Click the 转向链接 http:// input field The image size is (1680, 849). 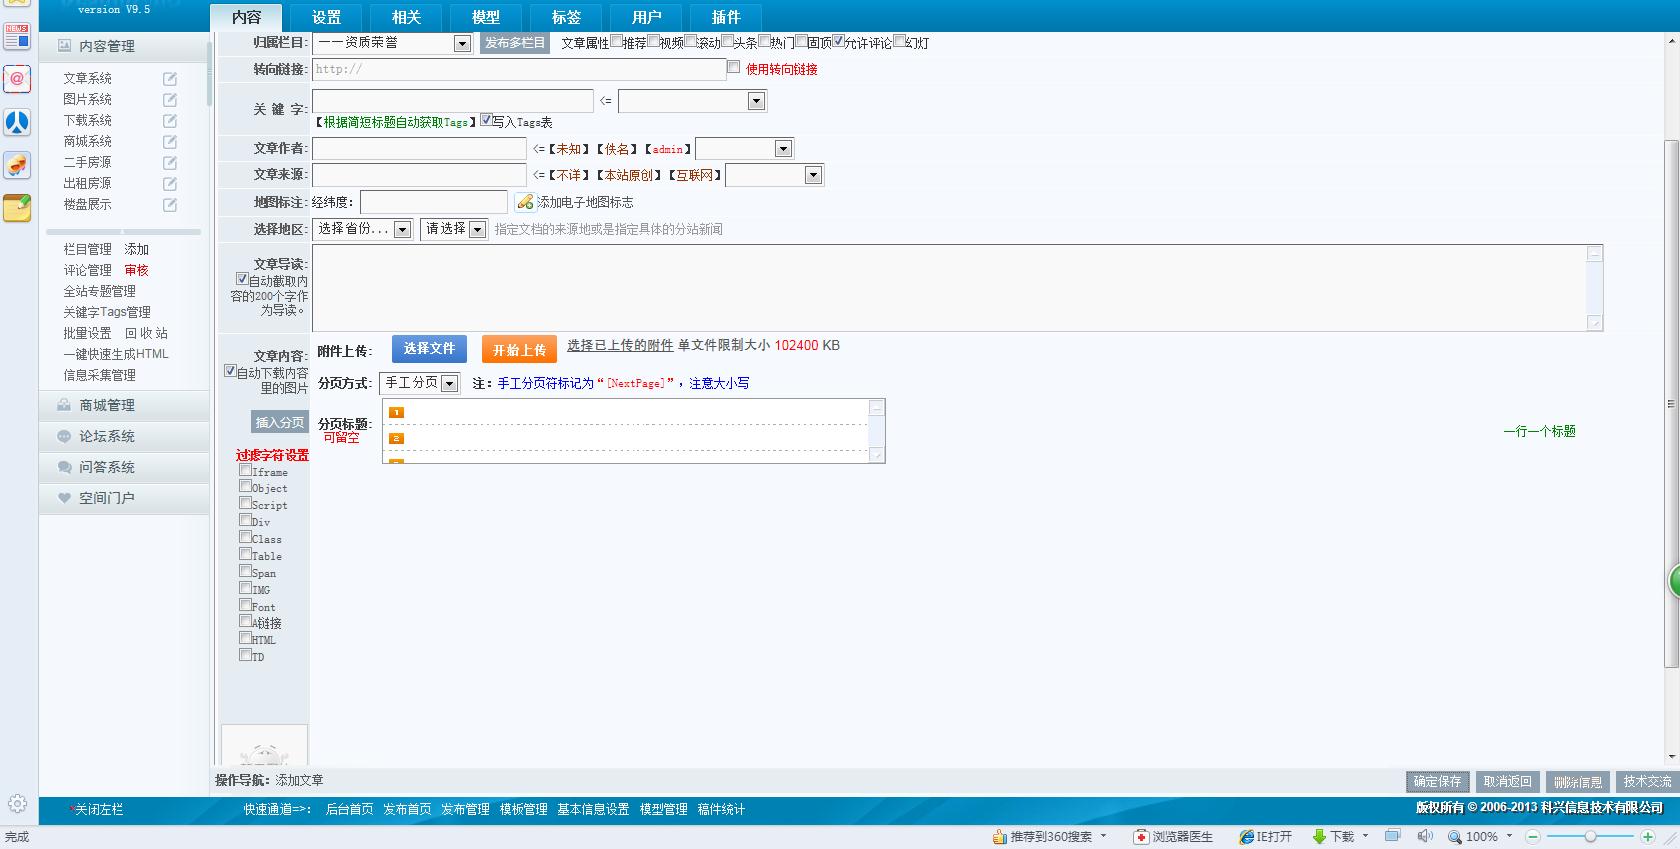pos(519,69)
